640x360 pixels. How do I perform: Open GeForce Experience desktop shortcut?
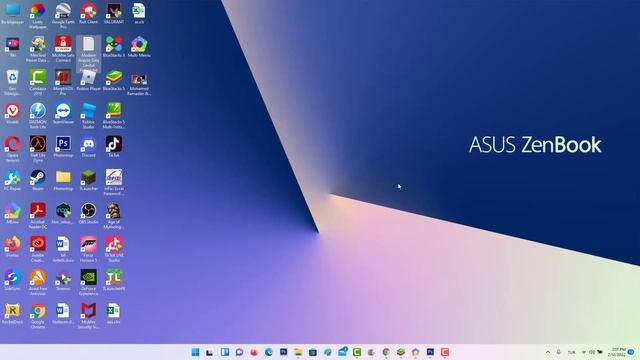88,282
